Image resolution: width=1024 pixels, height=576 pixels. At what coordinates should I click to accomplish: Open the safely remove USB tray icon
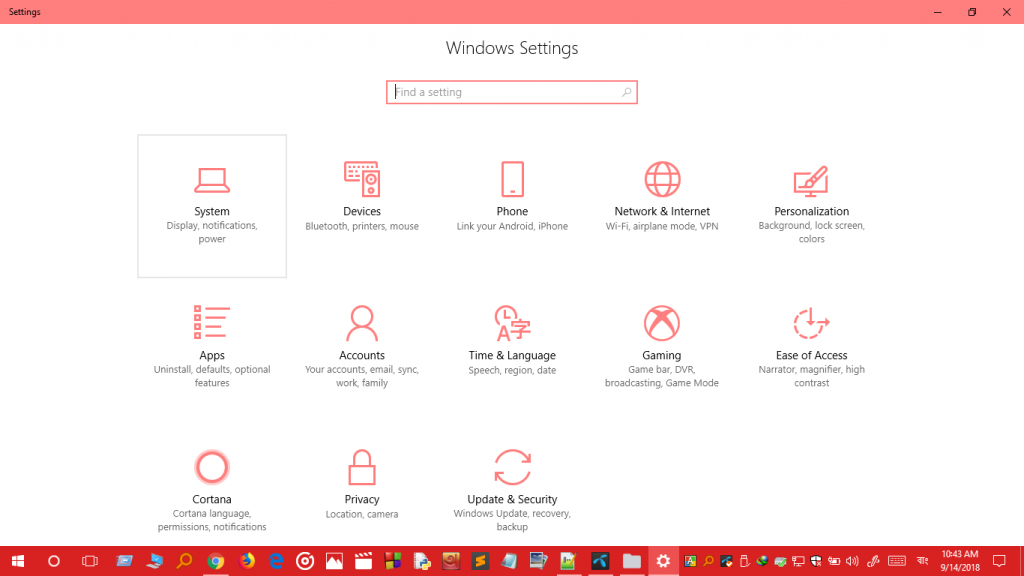pos(744,561)
